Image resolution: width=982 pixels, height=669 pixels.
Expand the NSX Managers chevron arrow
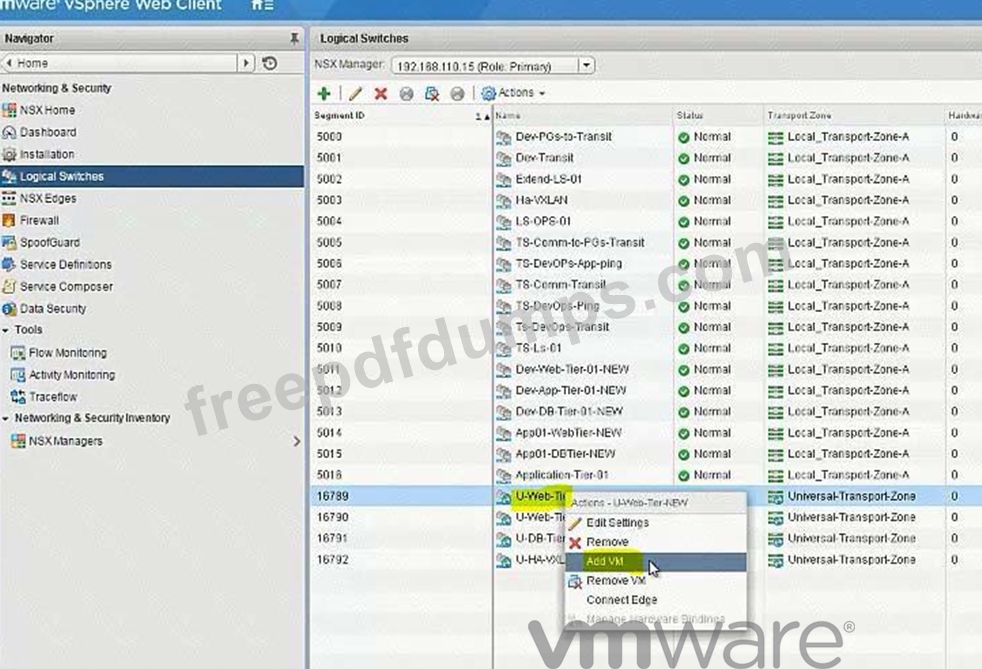[297, 441]
